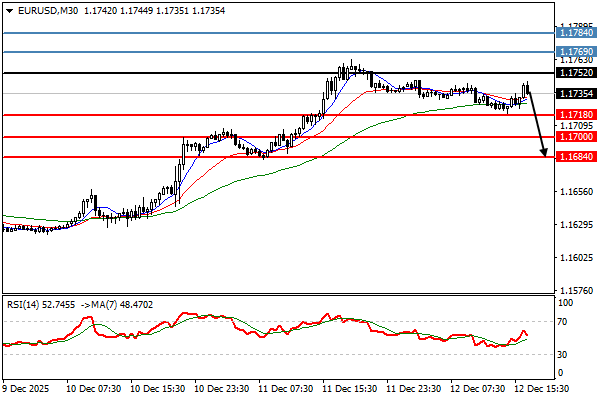The height and width of the screenshot is (400, 600).
Task: Click the RSI(14) indicator label
Action: pos(24,303)
